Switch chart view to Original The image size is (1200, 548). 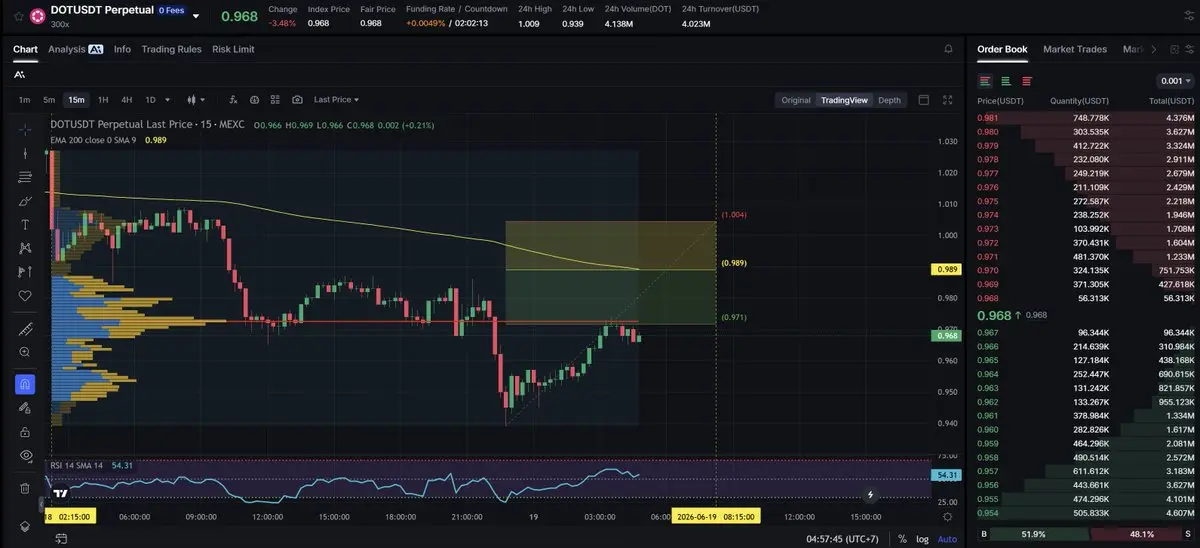796,100
